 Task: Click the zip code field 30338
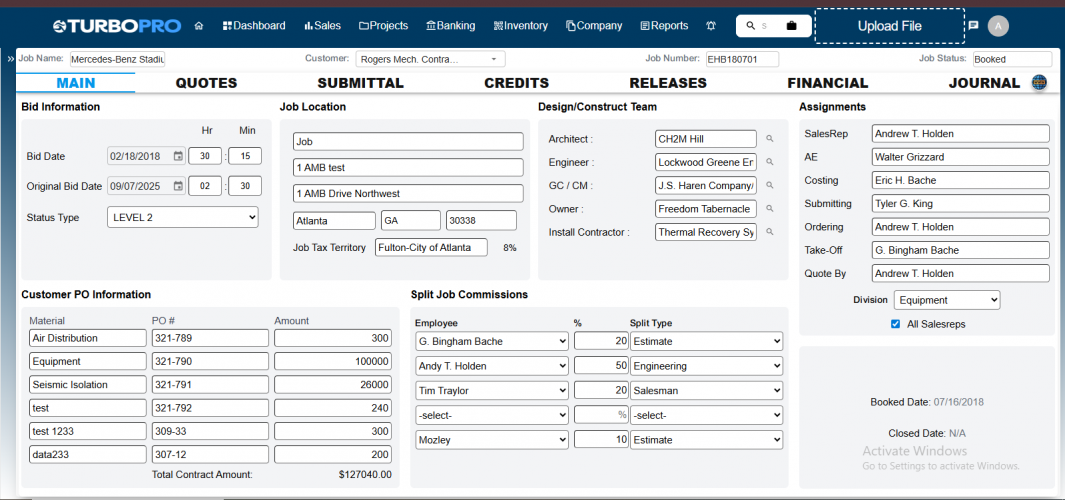[481, 221]
